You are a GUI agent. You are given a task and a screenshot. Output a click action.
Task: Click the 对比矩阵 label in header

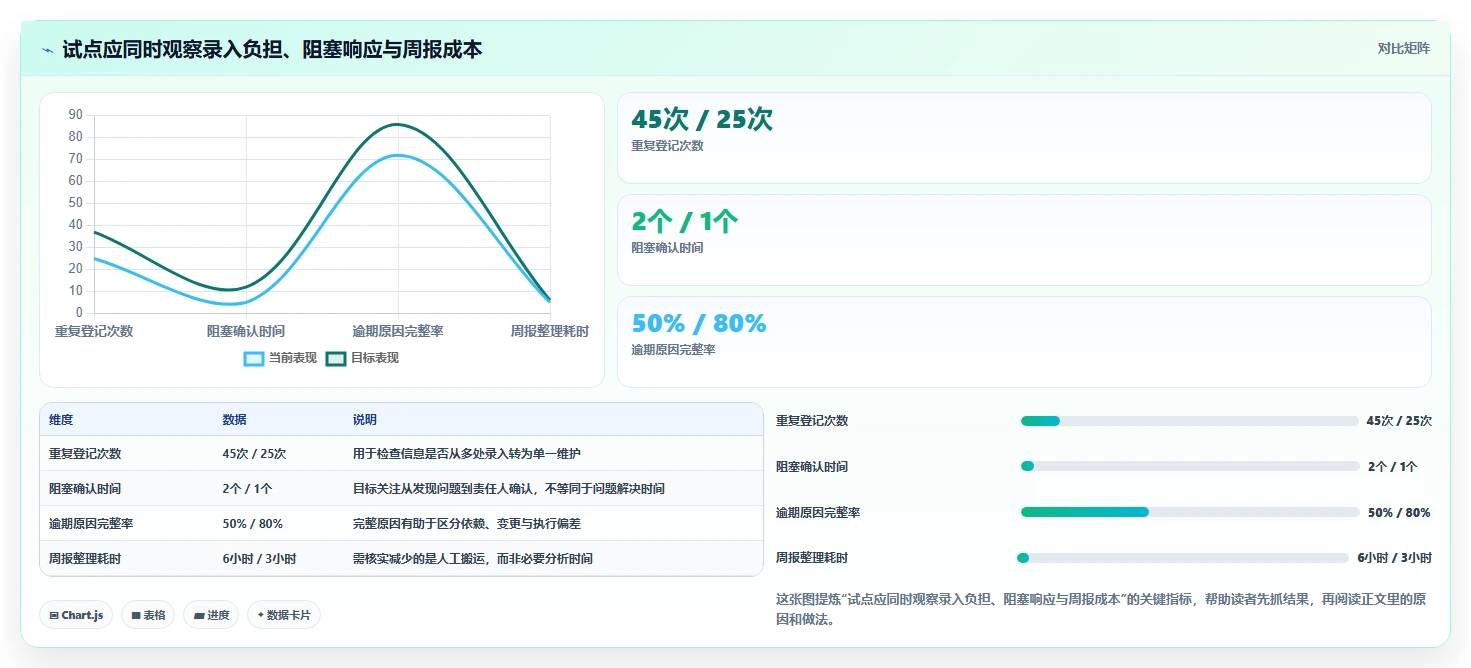[1403, 49]
